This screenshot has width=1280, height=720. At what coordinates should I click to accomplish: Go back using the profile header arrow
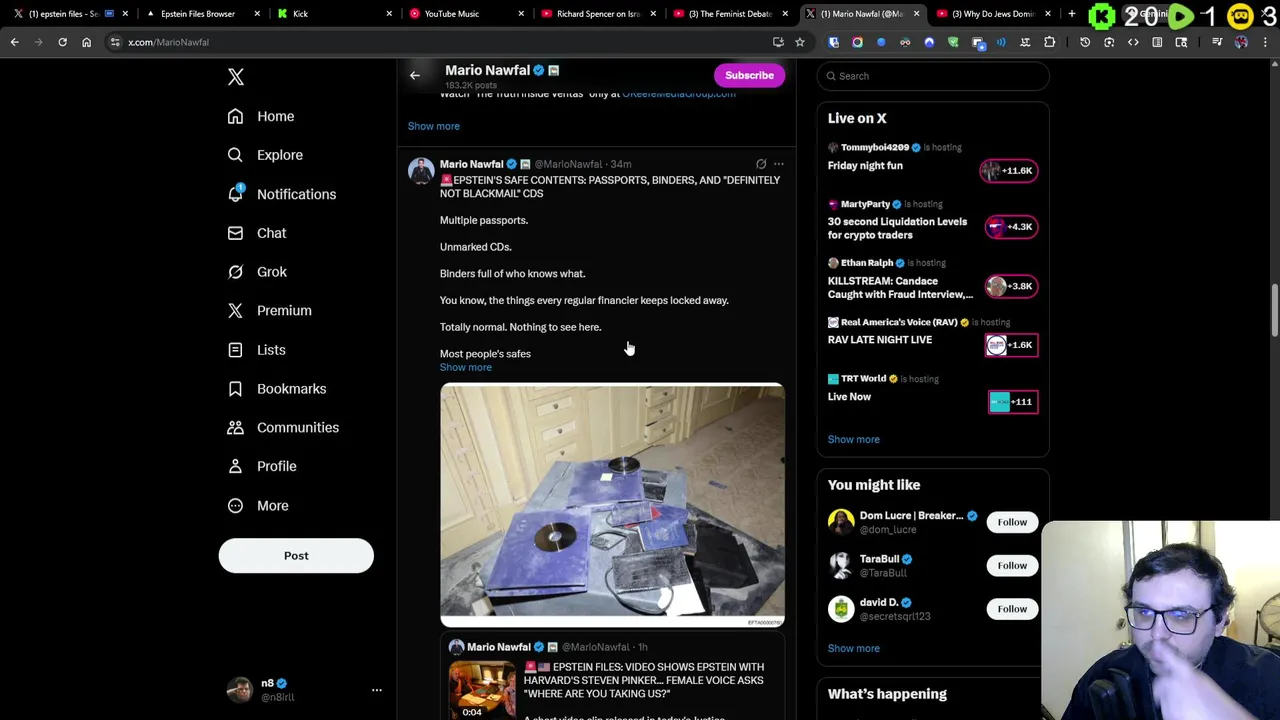[x=415, y=75]
